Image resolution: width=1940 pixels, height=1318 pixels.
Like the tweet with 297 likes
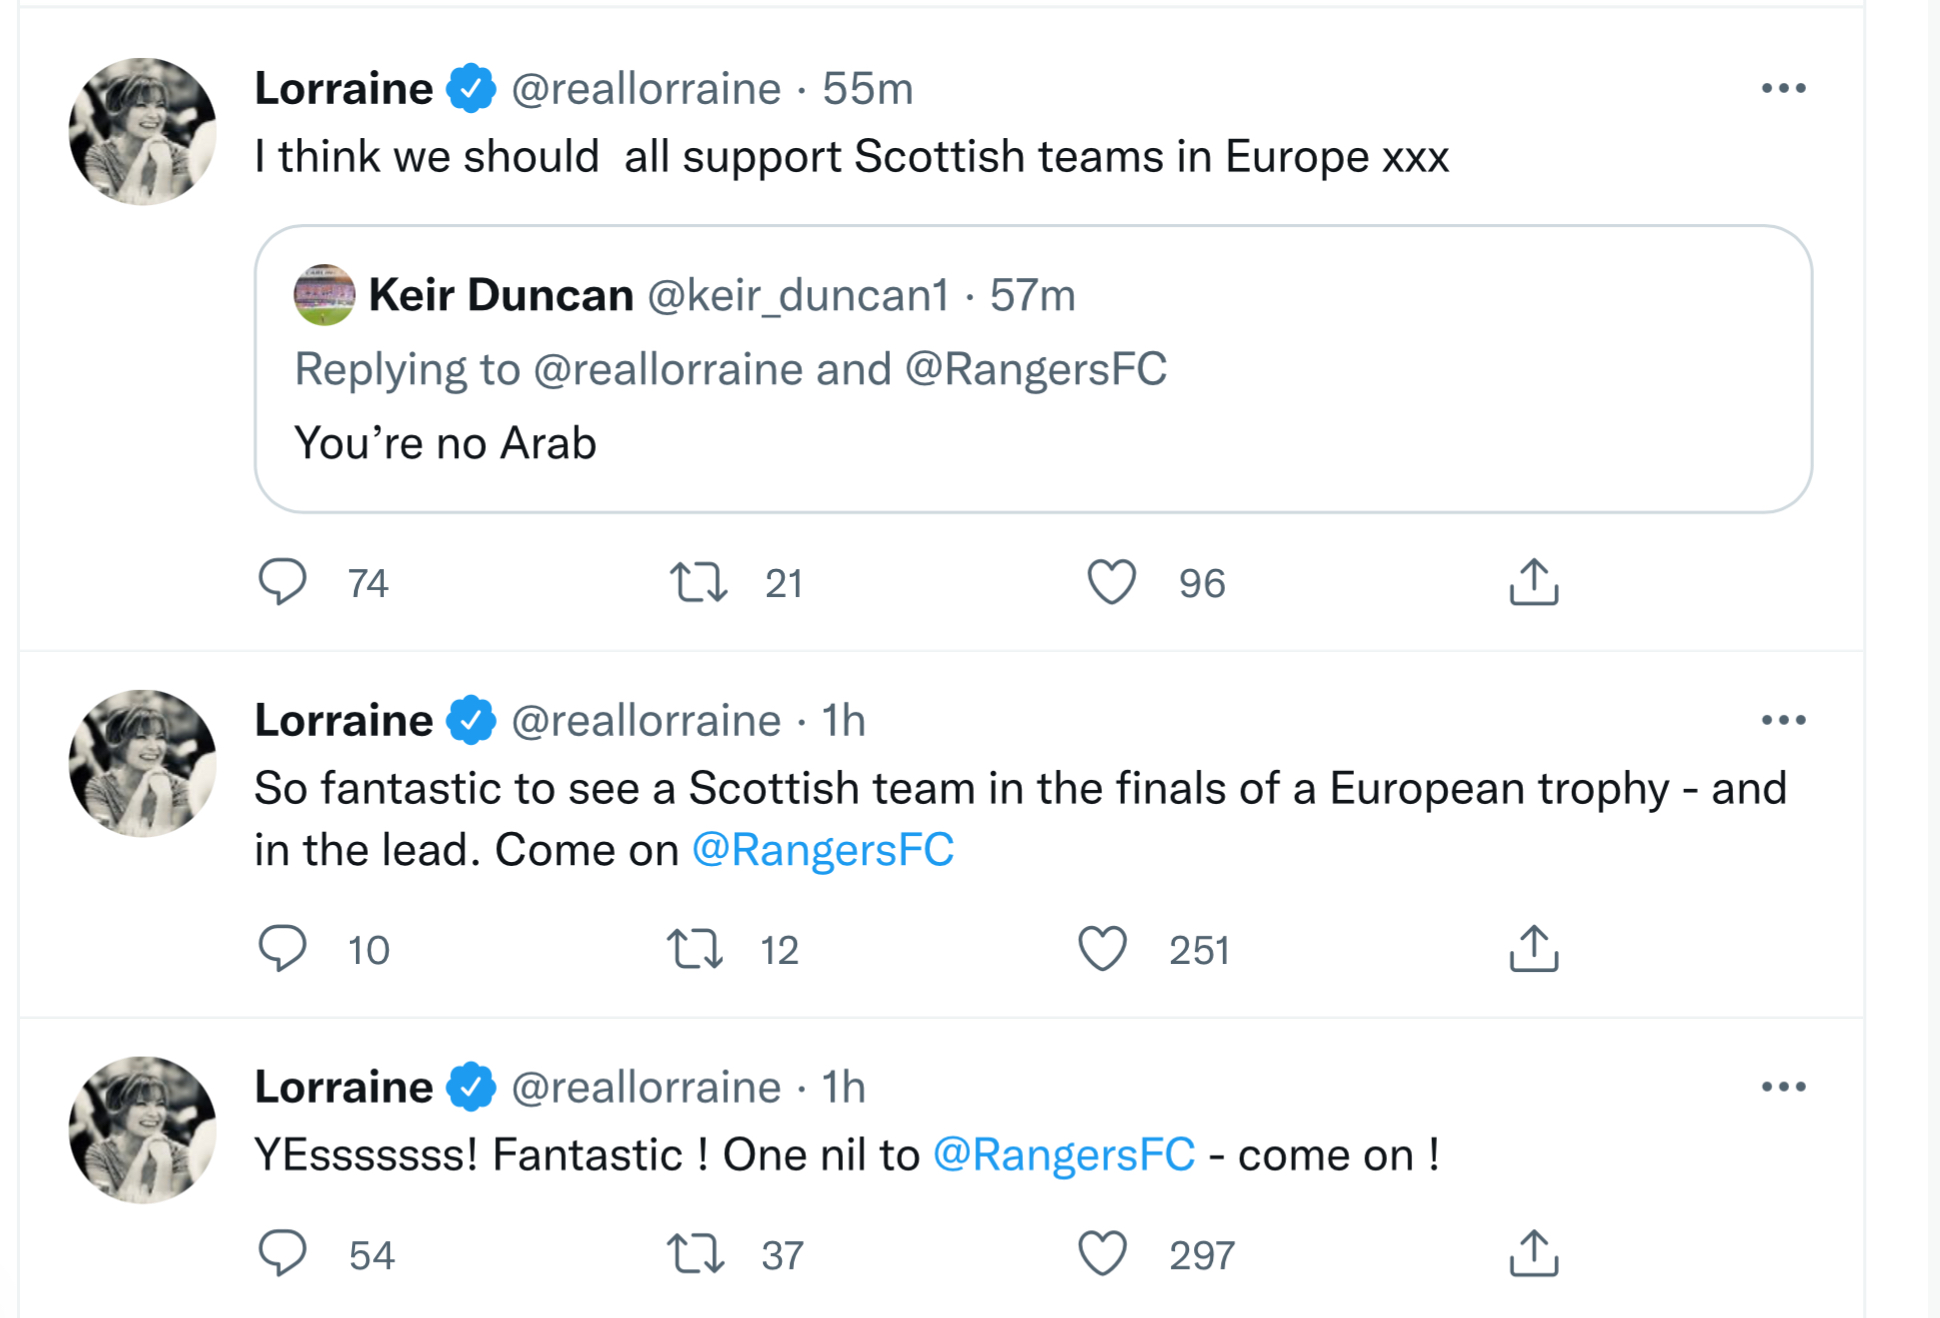click(1102, 1253)
